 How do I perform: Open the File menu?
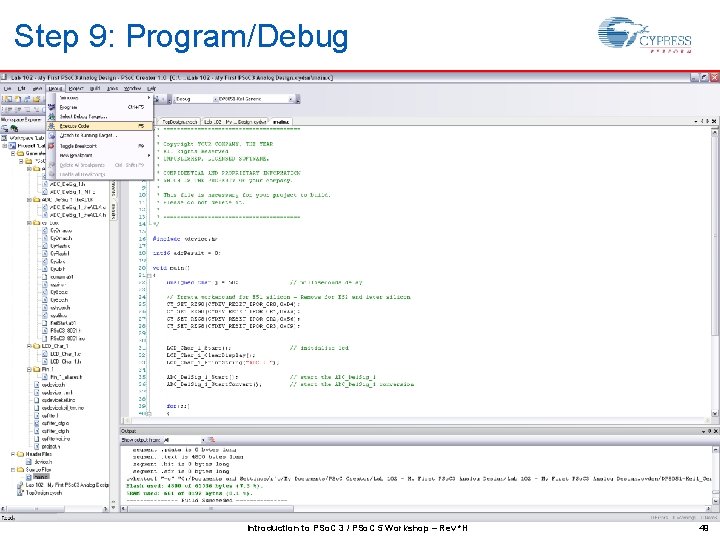pyautogui.click(x=7, y=88)
